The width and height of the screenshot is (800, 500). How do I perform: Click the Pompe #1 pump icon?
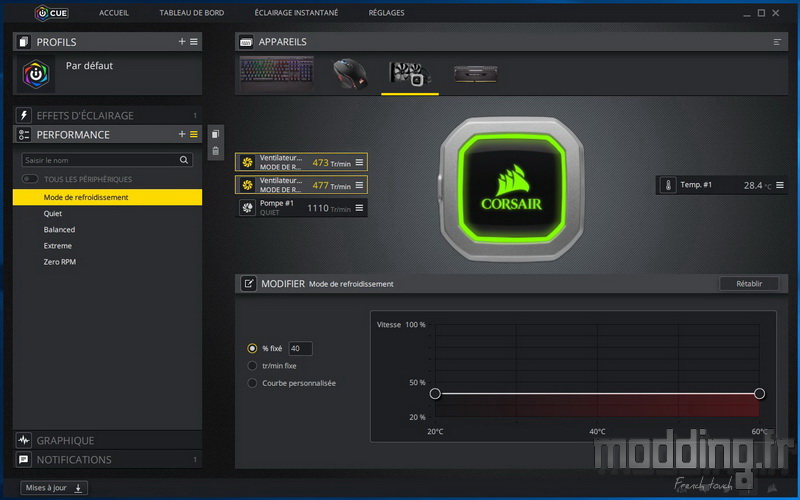(247, 208)
